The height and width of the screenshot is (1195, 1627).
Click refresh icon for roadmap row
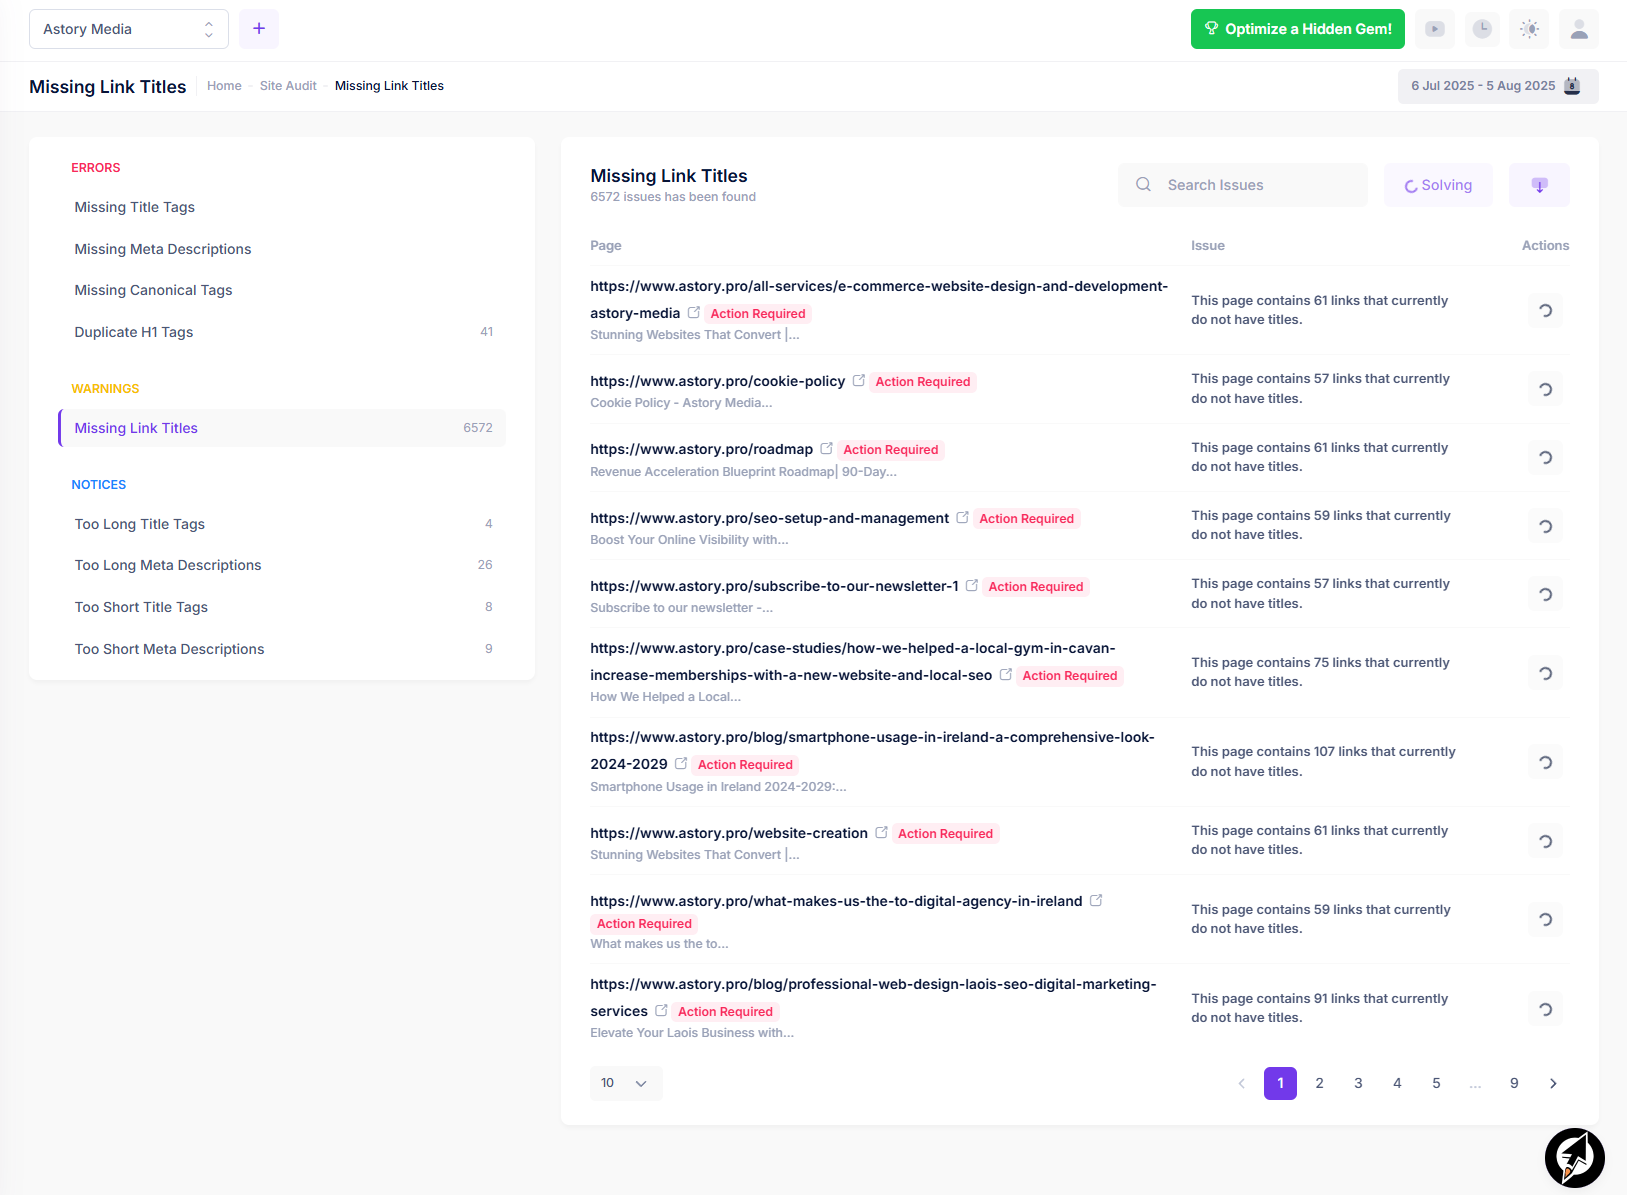point(1545,458)
